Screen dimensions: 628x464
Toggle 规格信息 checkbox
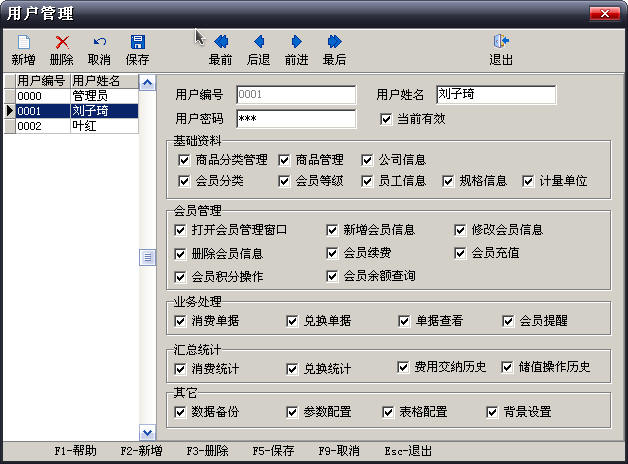[x=448, y=181]
